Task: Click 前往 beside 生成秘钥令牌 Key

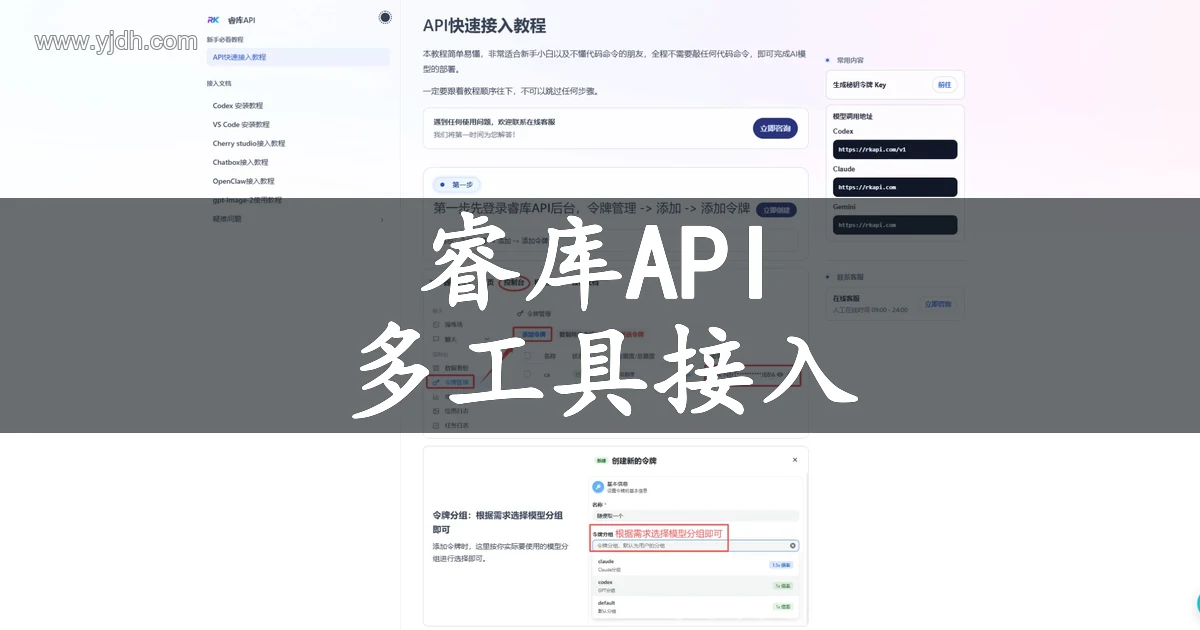Action: (x=944, y=85)
